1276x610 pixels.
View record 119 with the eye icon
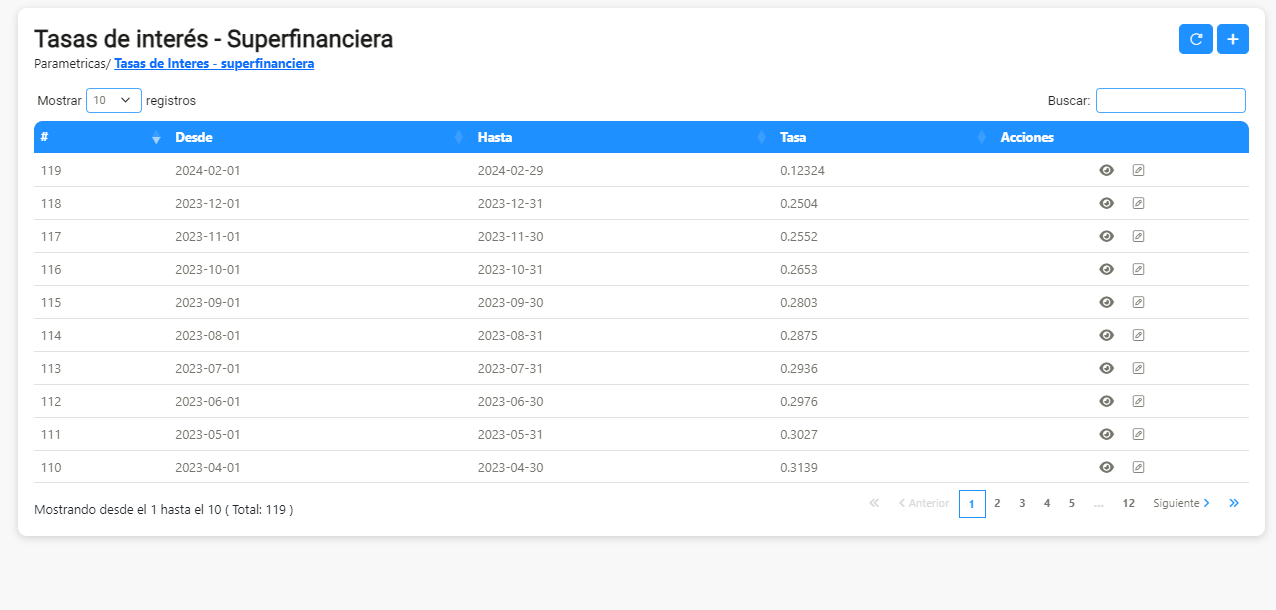[x=1106, y=170]
